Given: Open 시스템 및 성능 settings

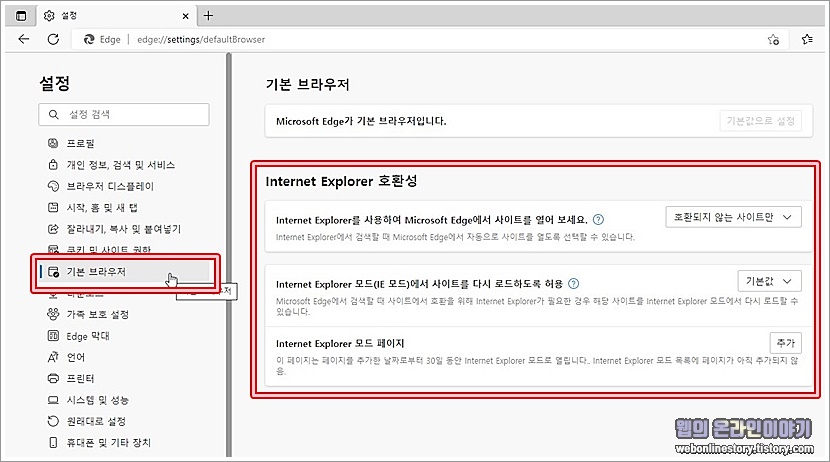Looking at the screenshot, I should coord(97,400).
